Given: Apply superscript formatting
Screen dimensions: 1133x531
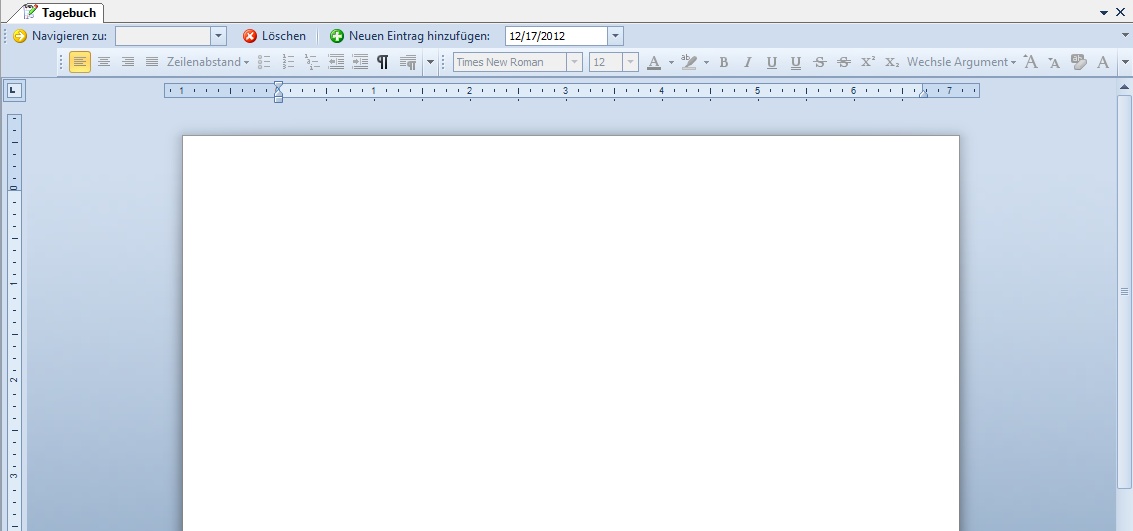Looking at the screenshot, I should coord(868,62).
